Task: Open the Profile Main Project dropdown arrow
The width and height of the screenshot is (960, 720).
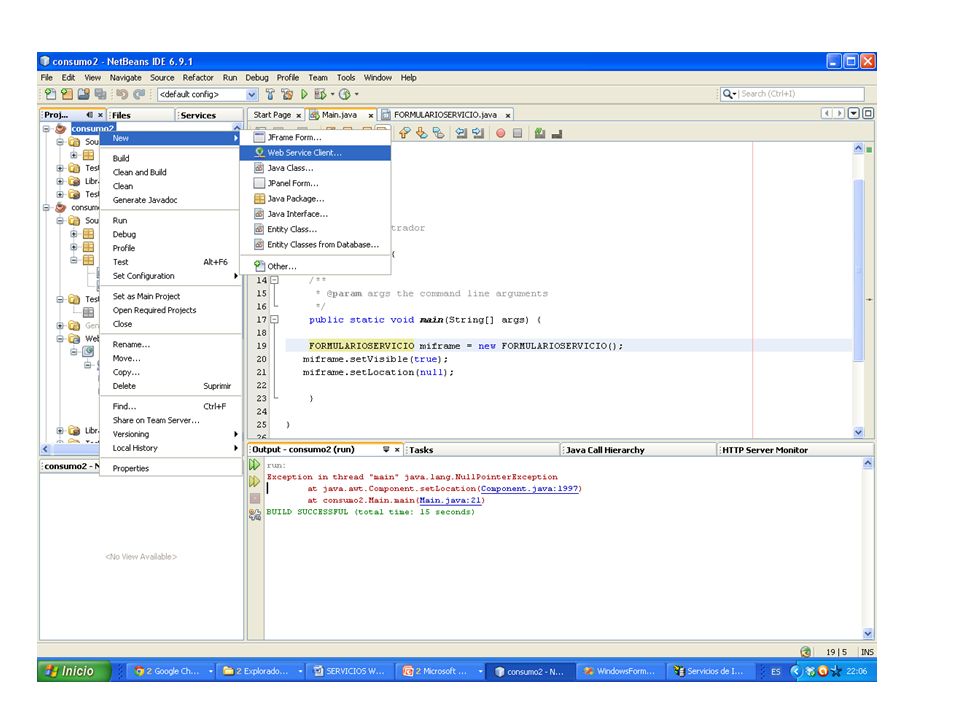Action: point(356,94)
